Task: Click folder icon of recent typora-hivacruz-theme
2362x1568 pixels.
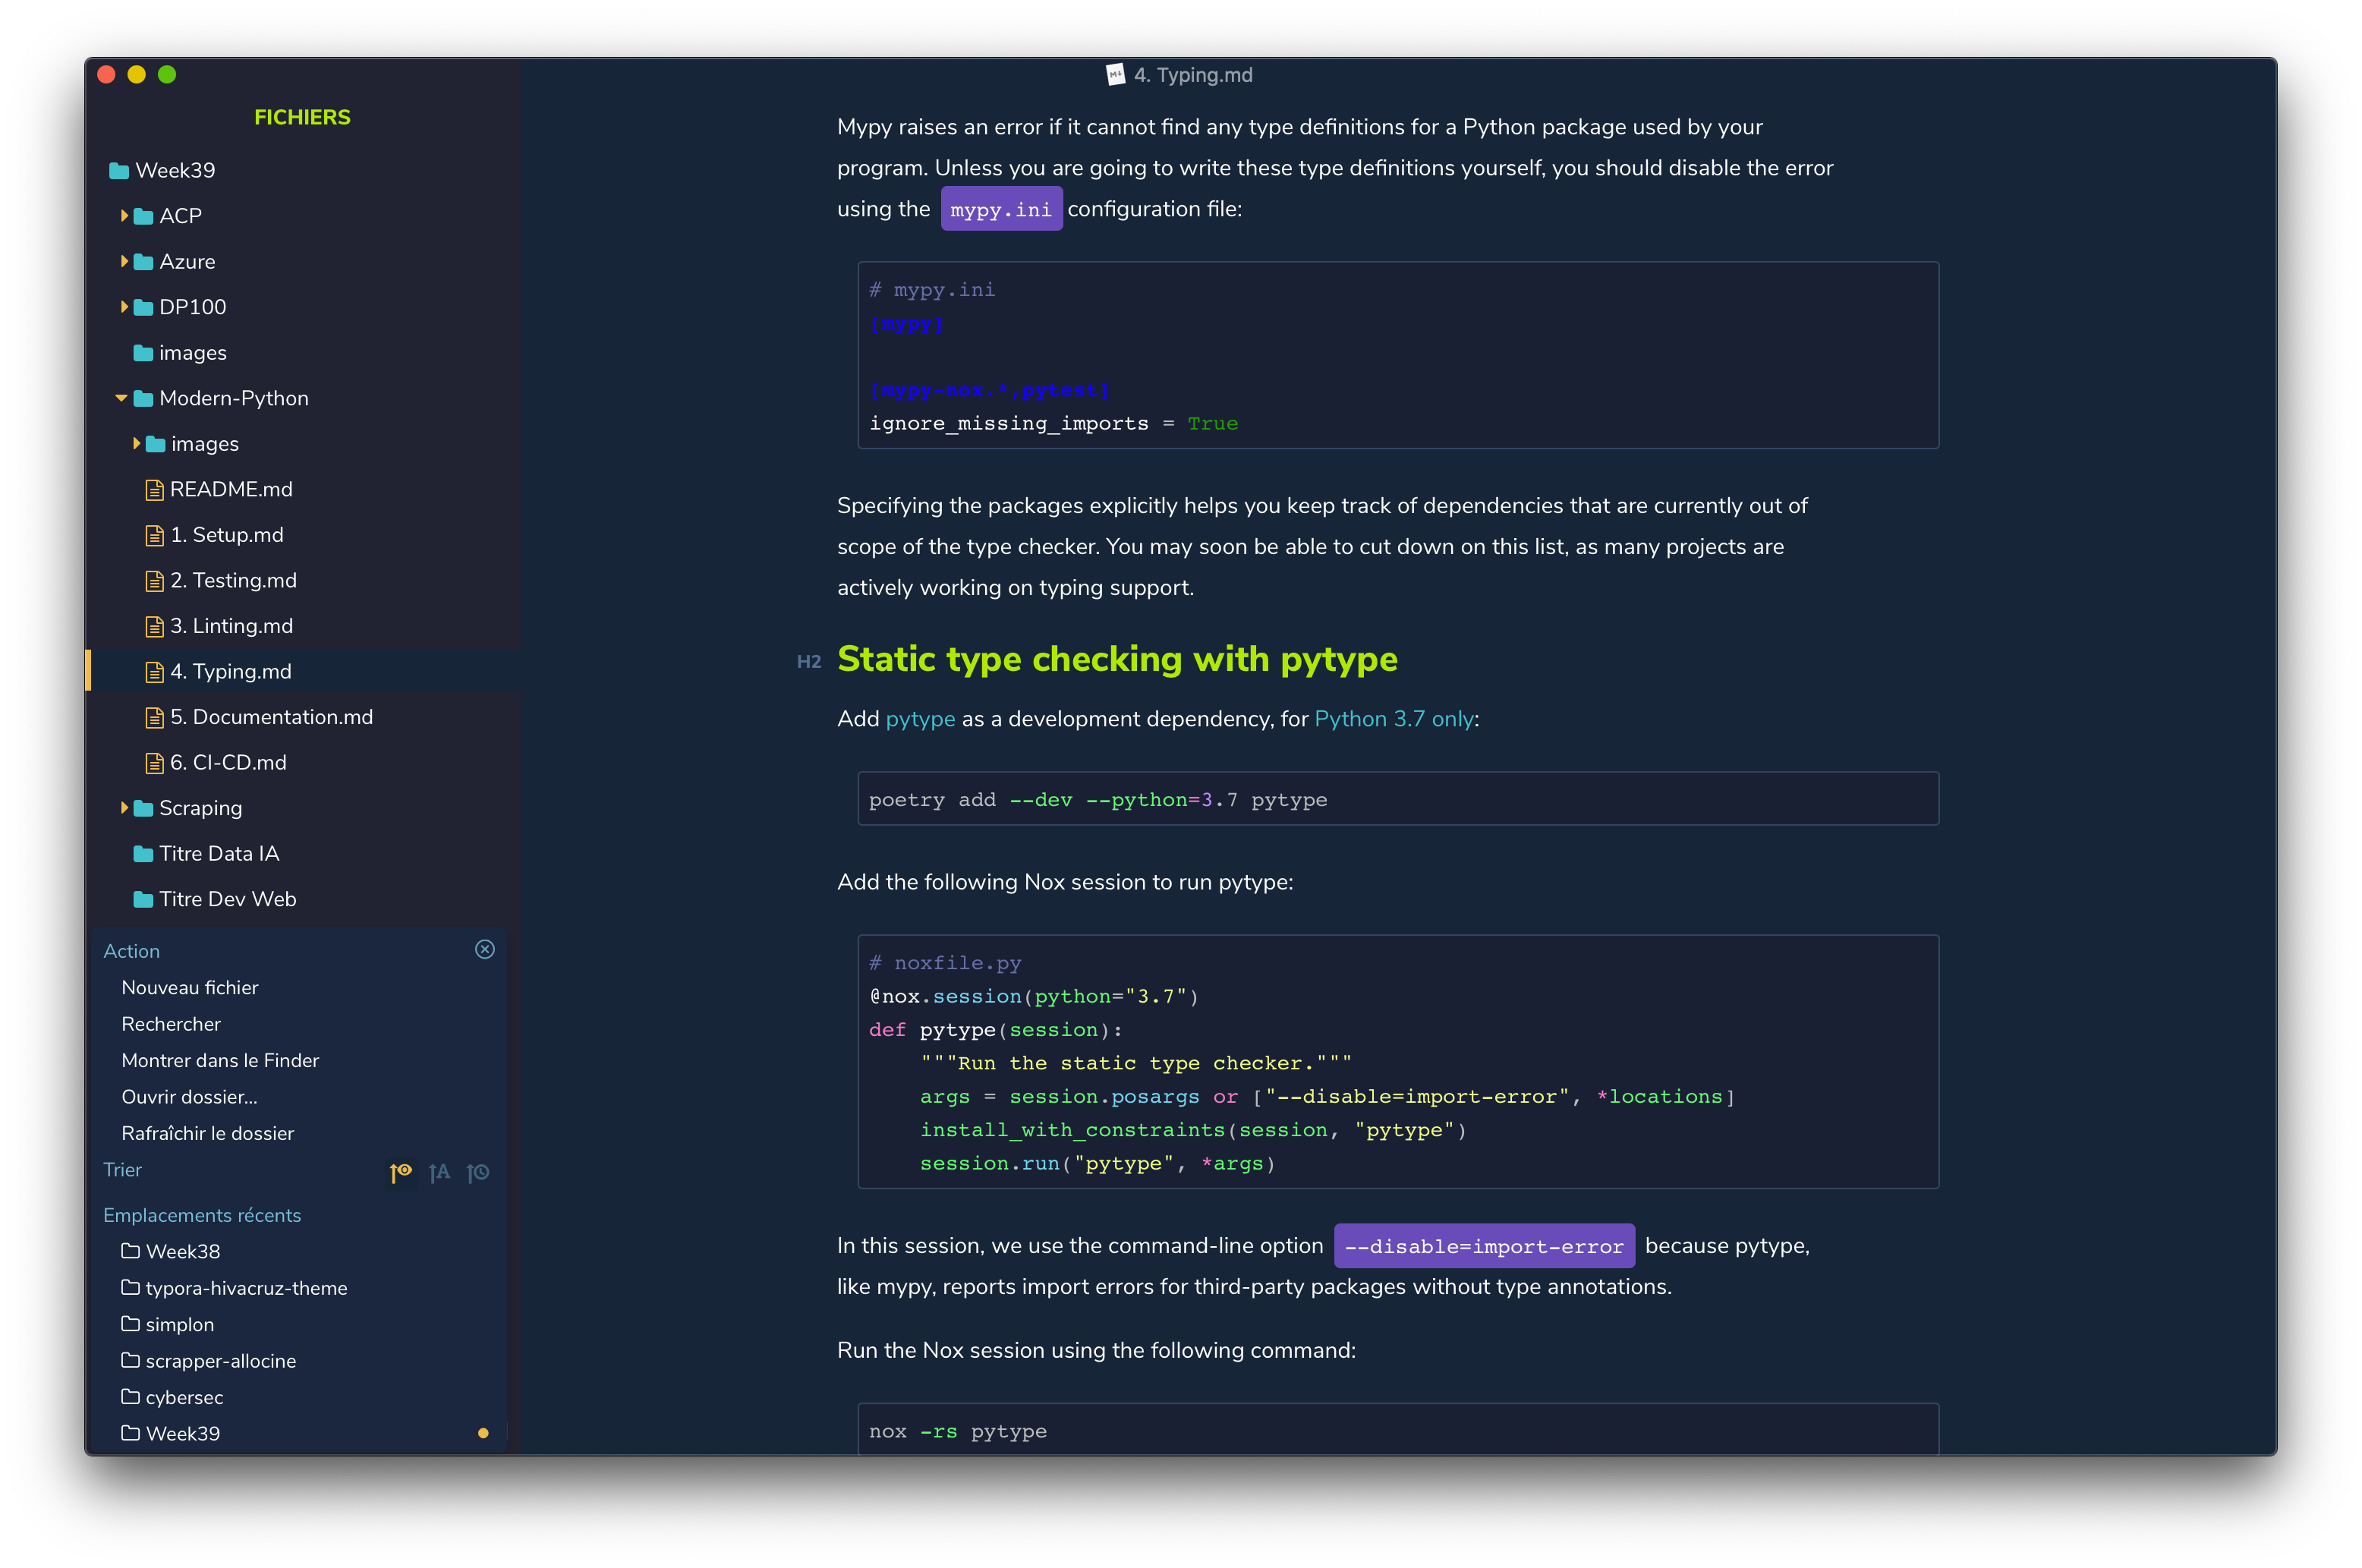Action: coord(130,1287)
